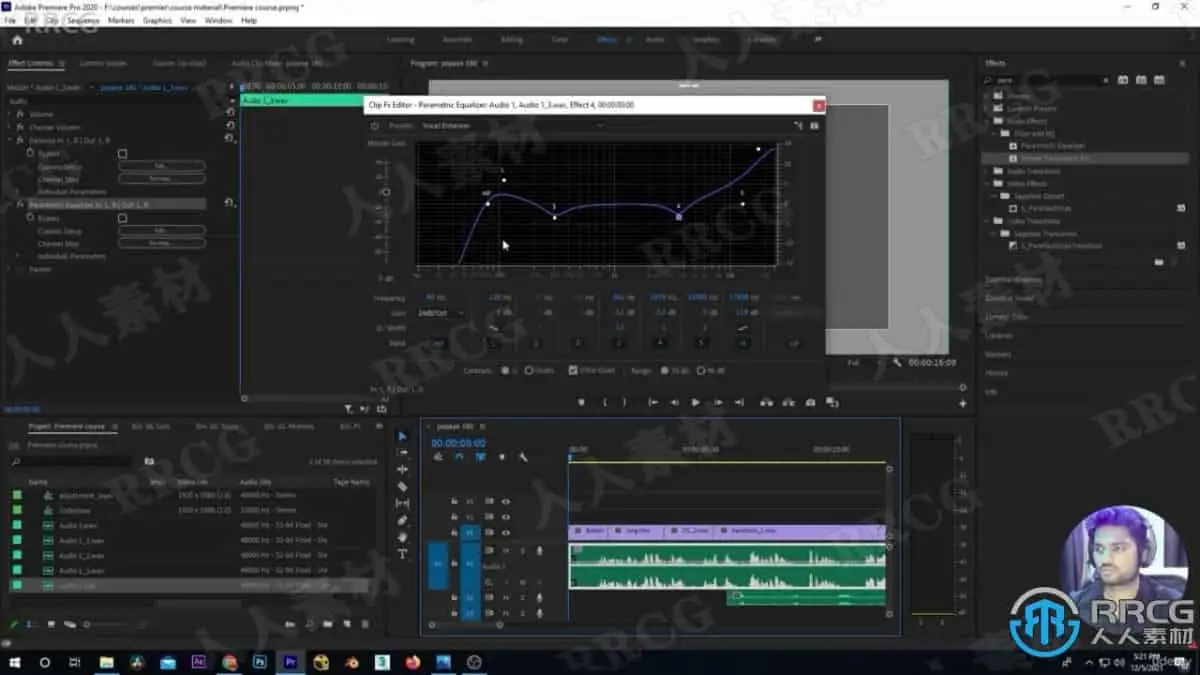The image size is (1200, 675).
Task: Select the Type tool in the tools panel
Action: 402,554
